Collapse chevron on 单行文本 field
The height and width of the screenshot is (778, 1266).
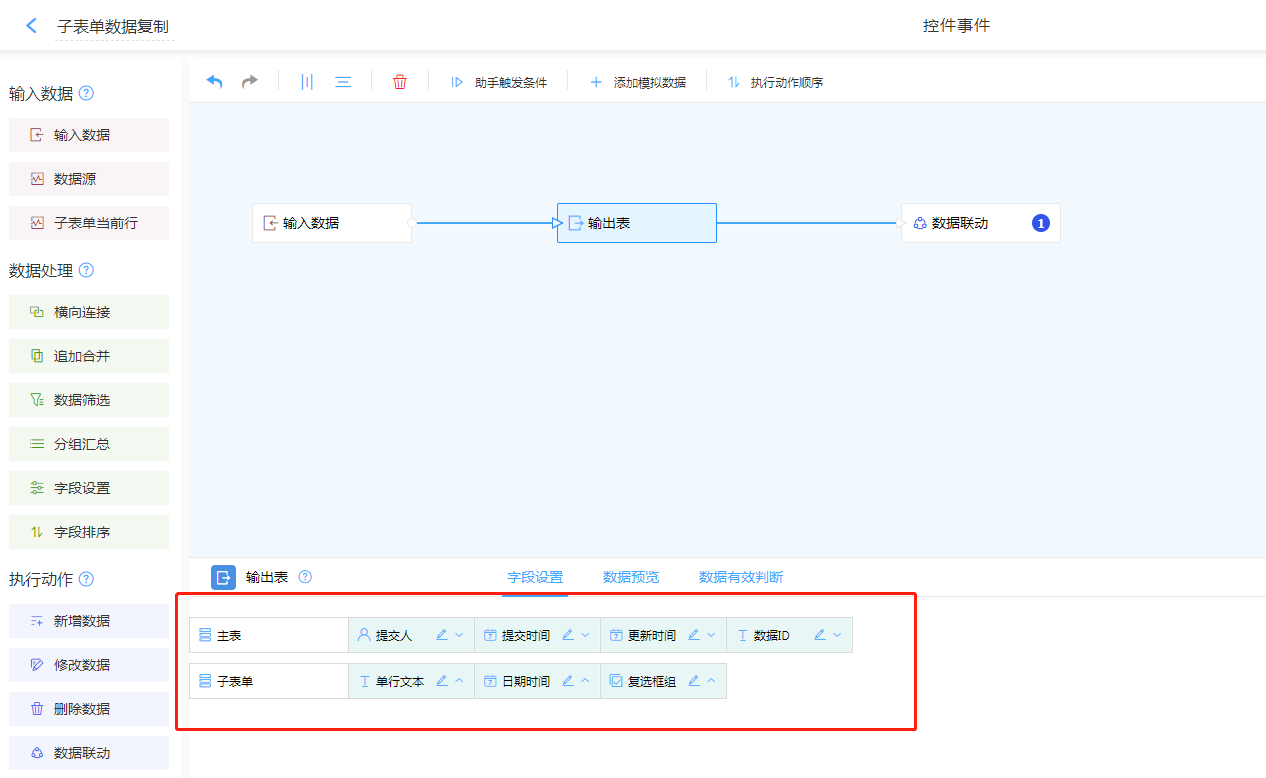459,681
